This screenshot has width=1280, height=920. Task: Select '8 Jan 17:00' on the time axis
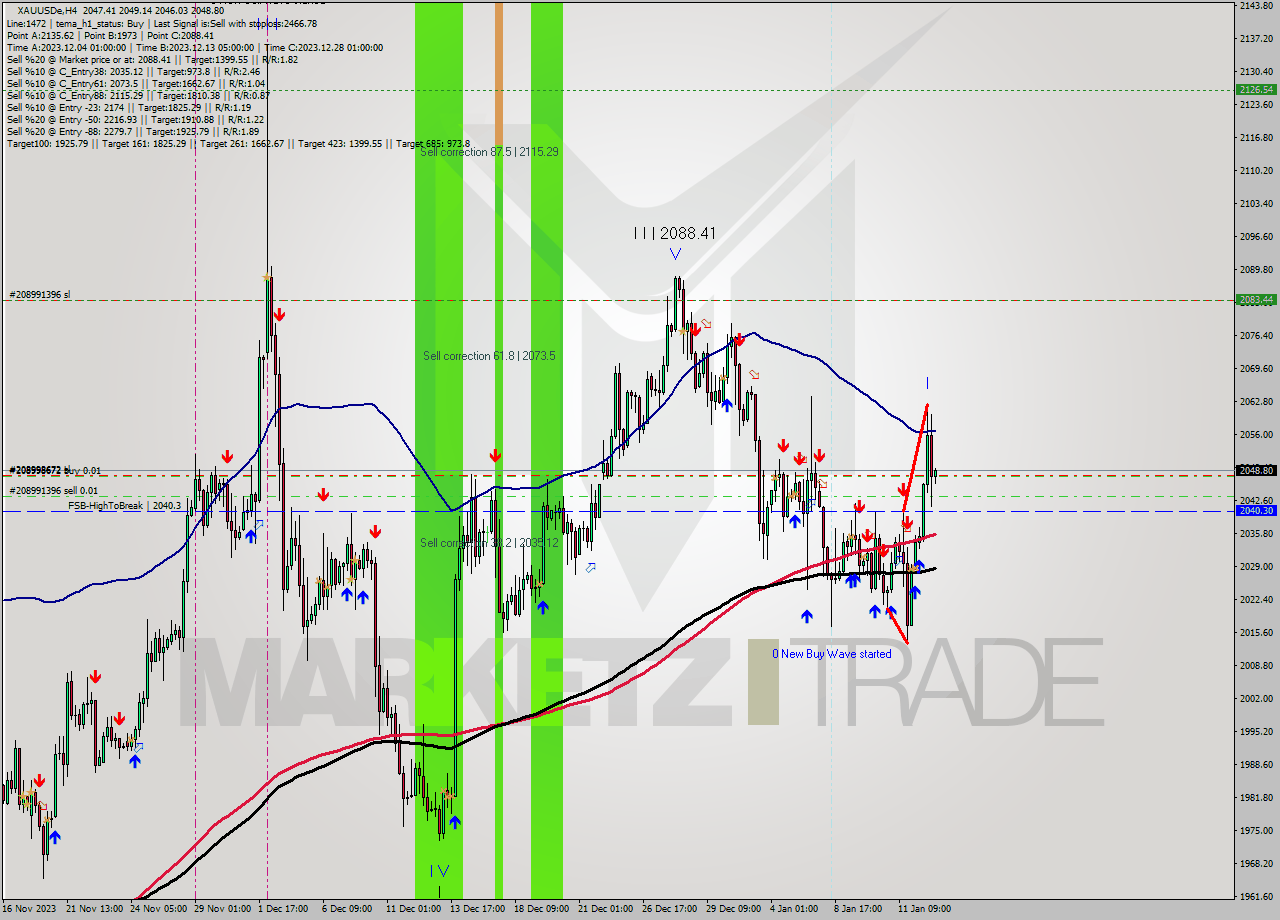[859, 909]
